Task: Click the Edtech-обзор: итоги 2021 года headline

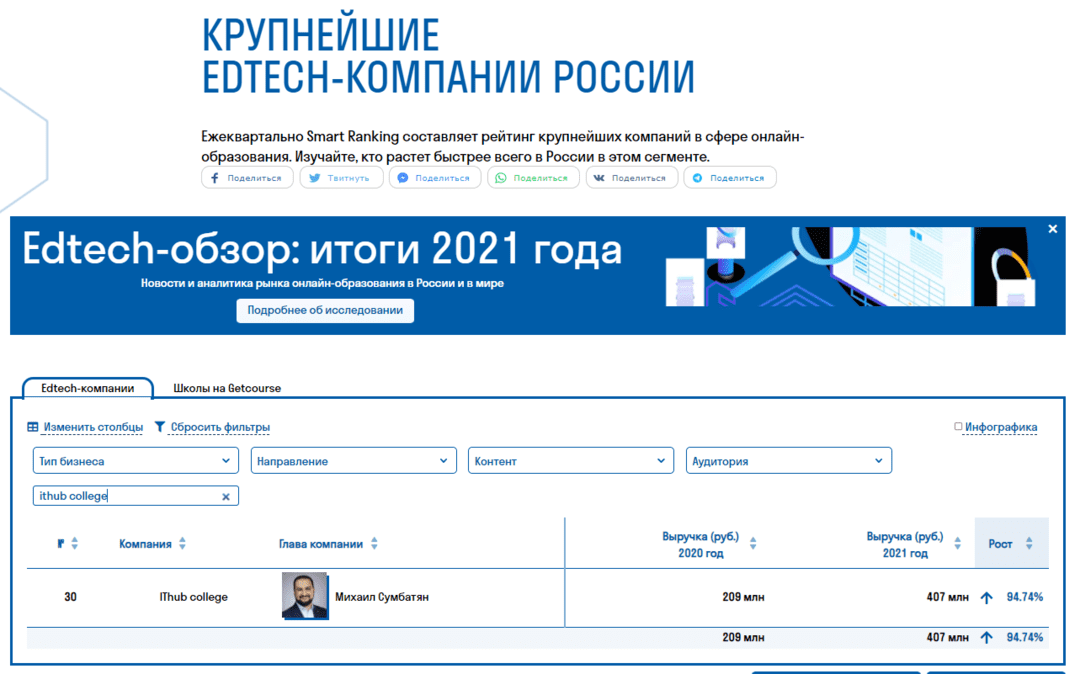Action: click(322, 249)
